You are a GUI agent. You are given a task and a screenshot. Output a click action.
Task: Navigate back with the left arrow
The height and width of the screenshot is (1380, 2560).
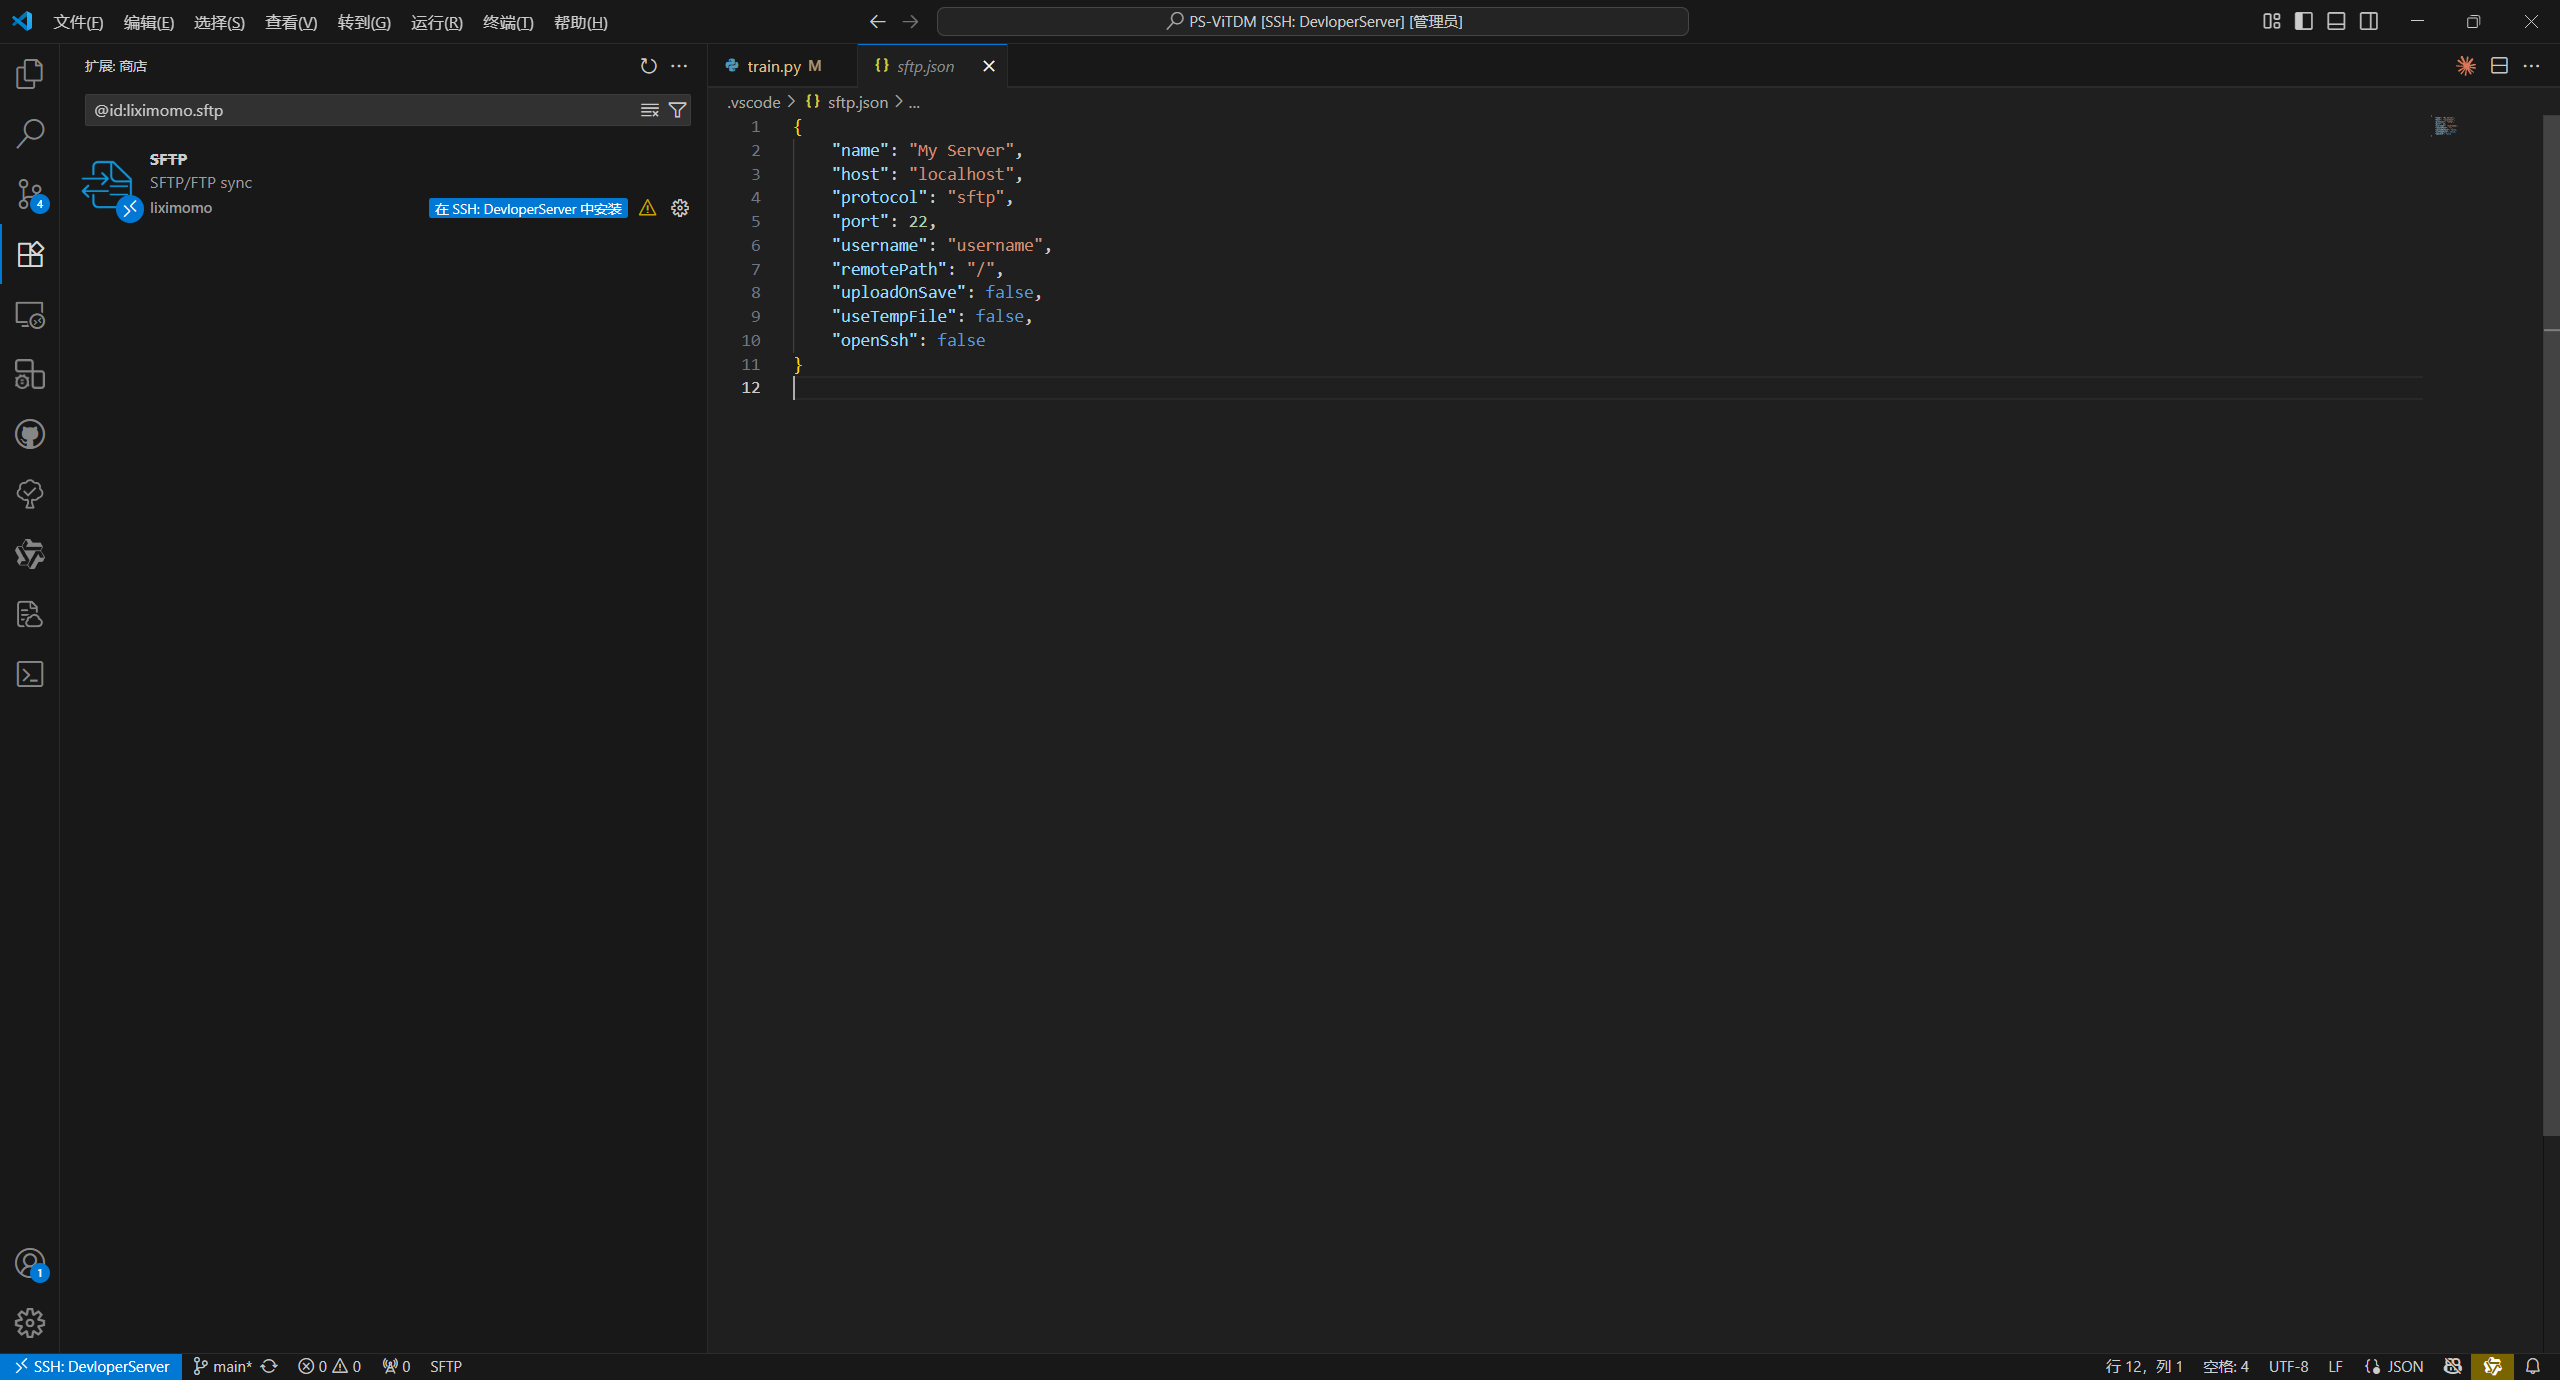pos(877,21)
